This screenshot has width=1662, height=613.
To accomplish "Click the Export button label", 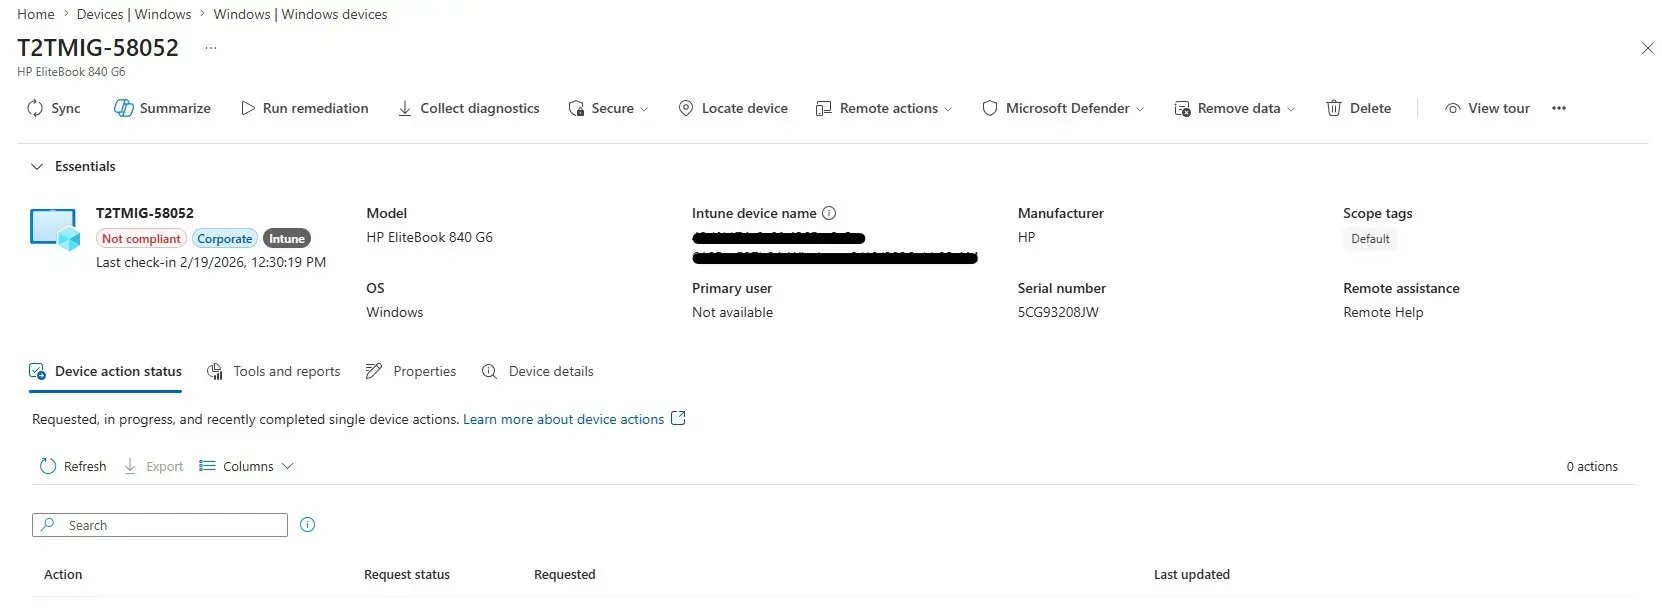I will (x=165, y=466).
